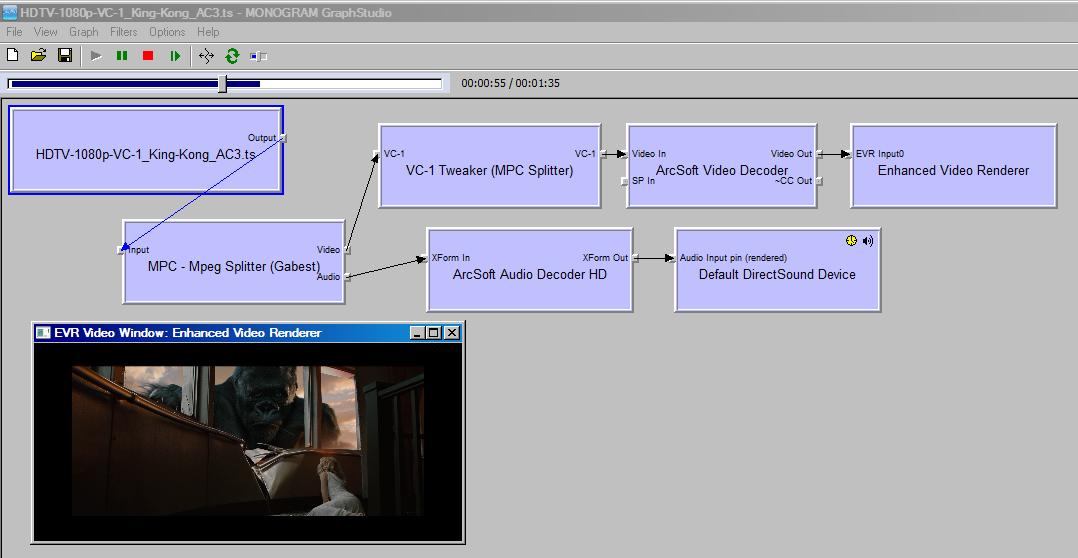
Task: Open the Graph menu
Action: (x=83, y=32)
